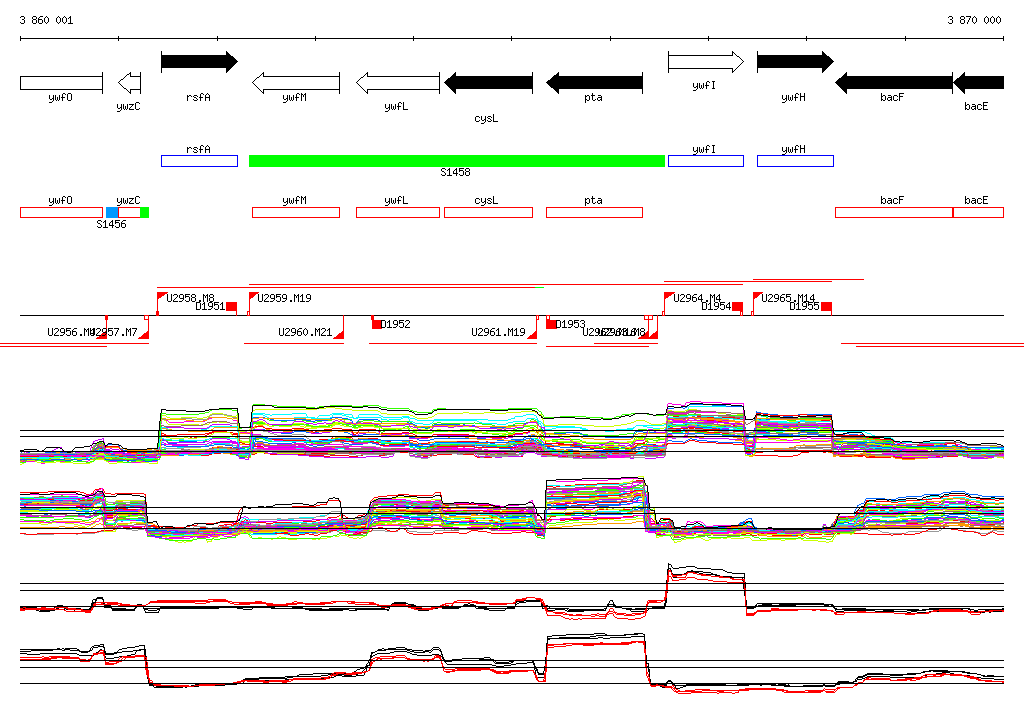Click the start coordinate "3 860 001"
This screenshot has width=1024, height=714.
[x=46, y=20]
